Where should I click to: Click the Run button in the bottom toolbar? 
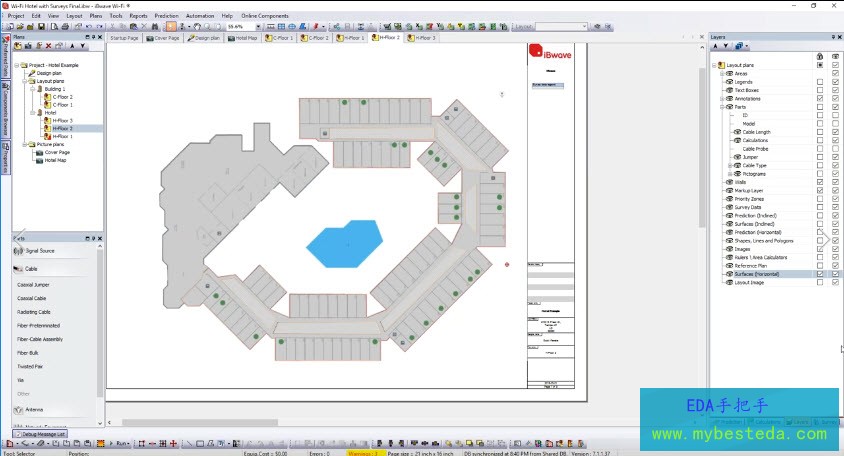(120, 443)
